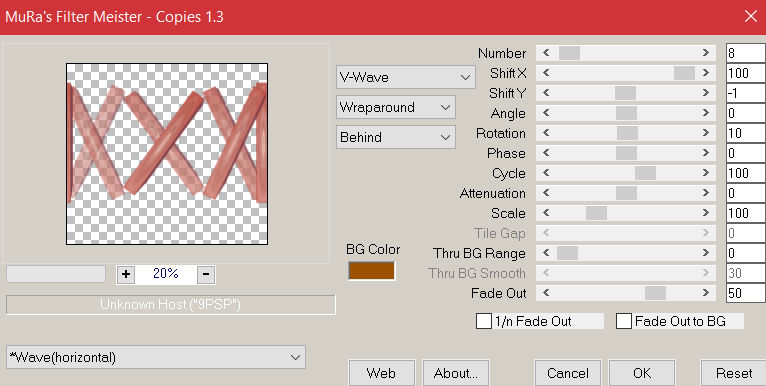
Task: Click the About... button
Action: click(x=456, y=373)
